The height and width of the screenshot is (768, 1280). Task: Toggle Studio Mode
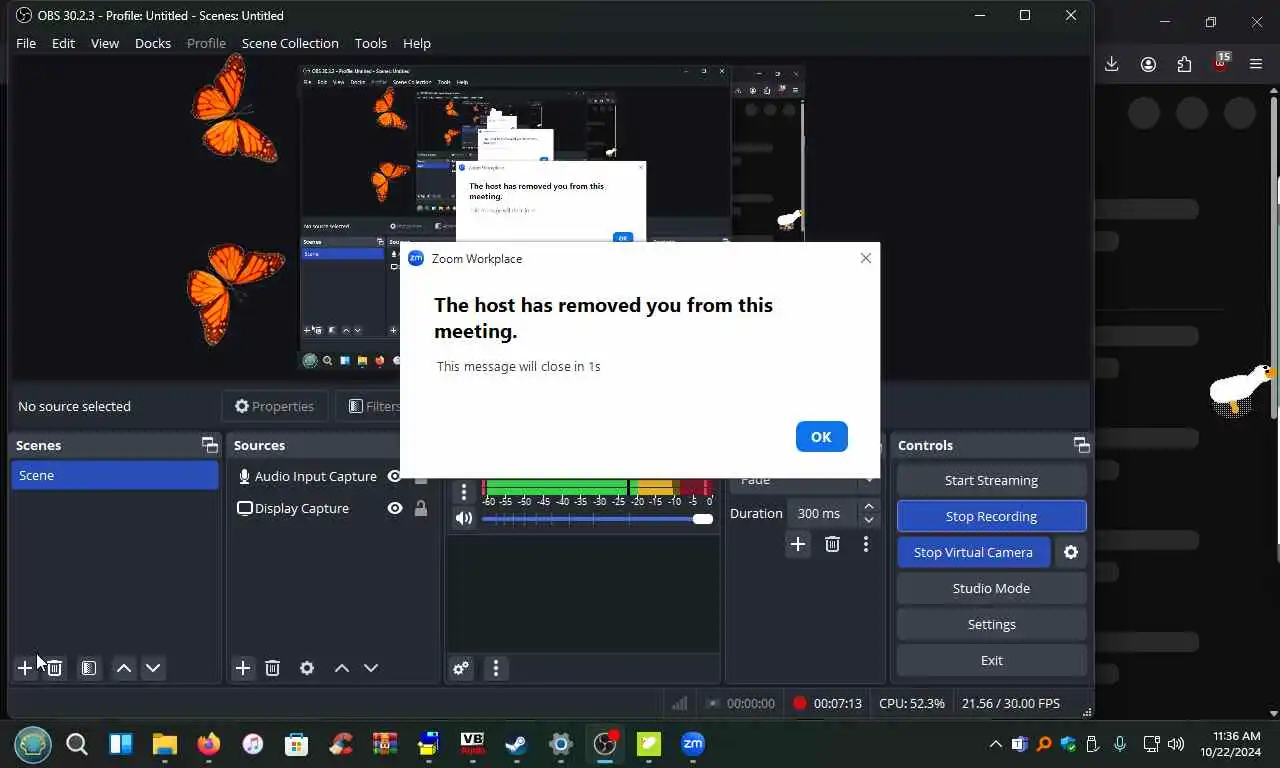point(991,588)
